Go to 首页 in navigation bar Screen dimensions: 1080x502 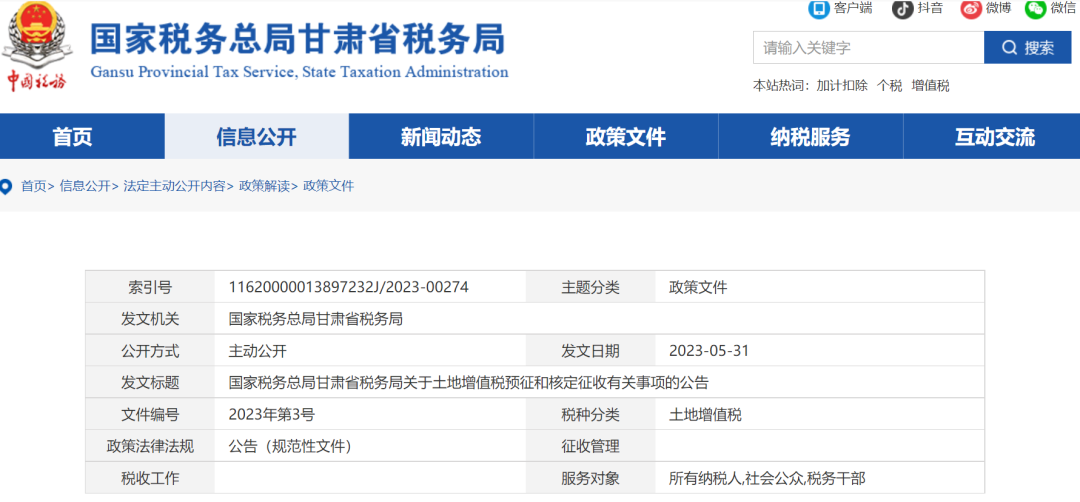click(x=72, y=137)
